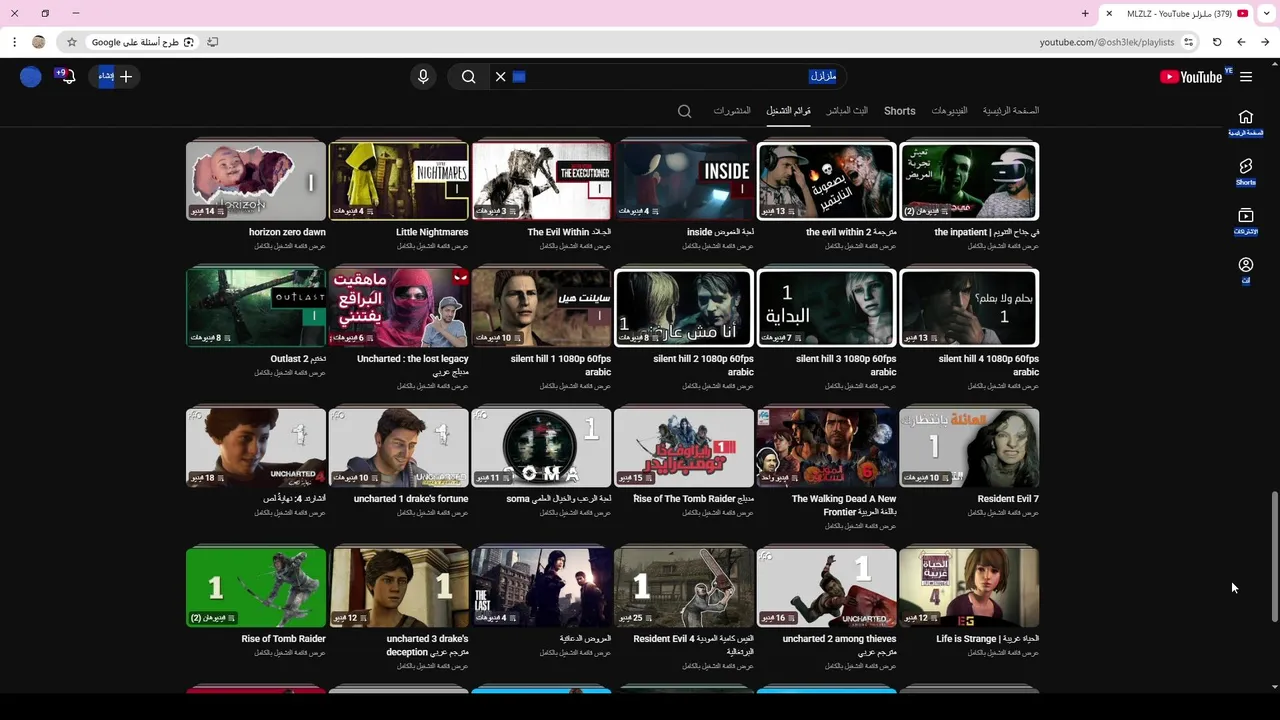This screenshot has height=720, width=1280.
Task: Open the Chrome three-dot menu
Action: click(x=14, y=42)
